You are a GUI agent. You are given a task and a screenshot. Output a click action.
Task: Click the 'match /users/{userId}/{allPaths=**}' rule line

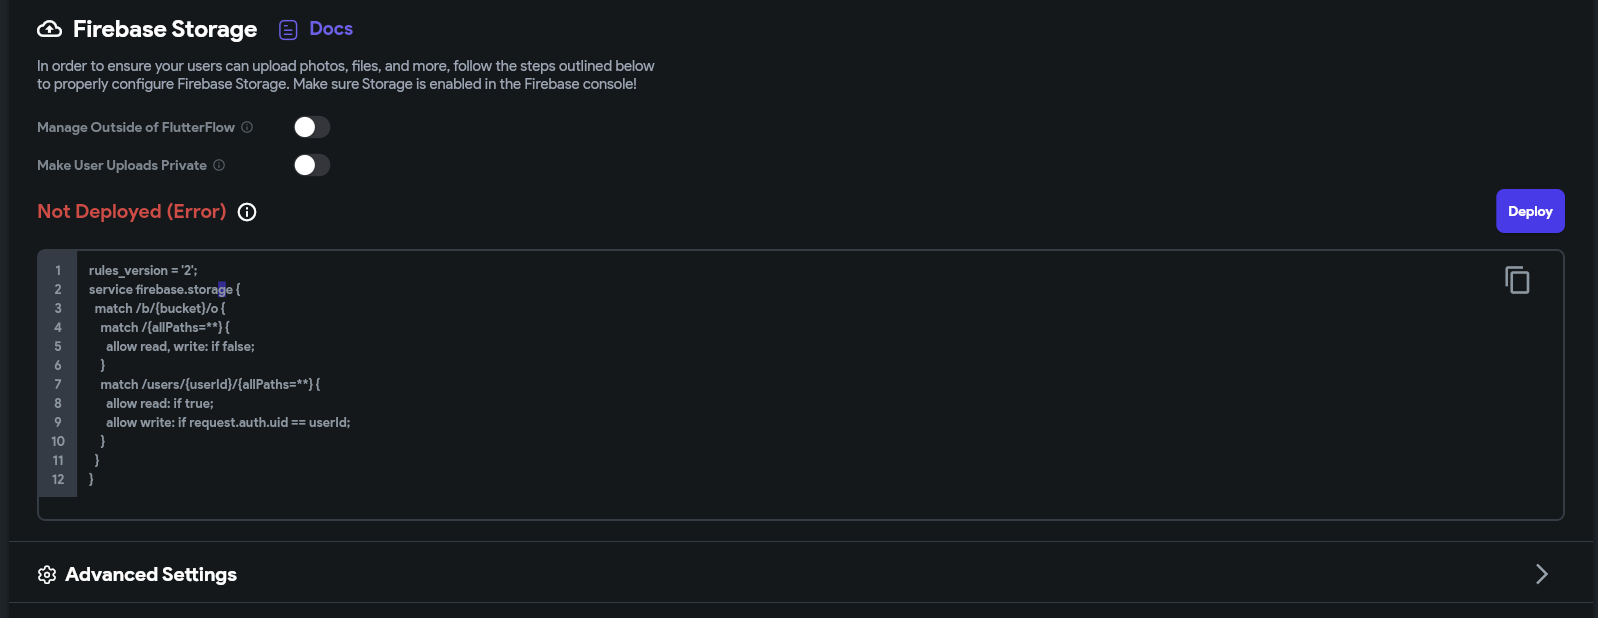point(210,384)
